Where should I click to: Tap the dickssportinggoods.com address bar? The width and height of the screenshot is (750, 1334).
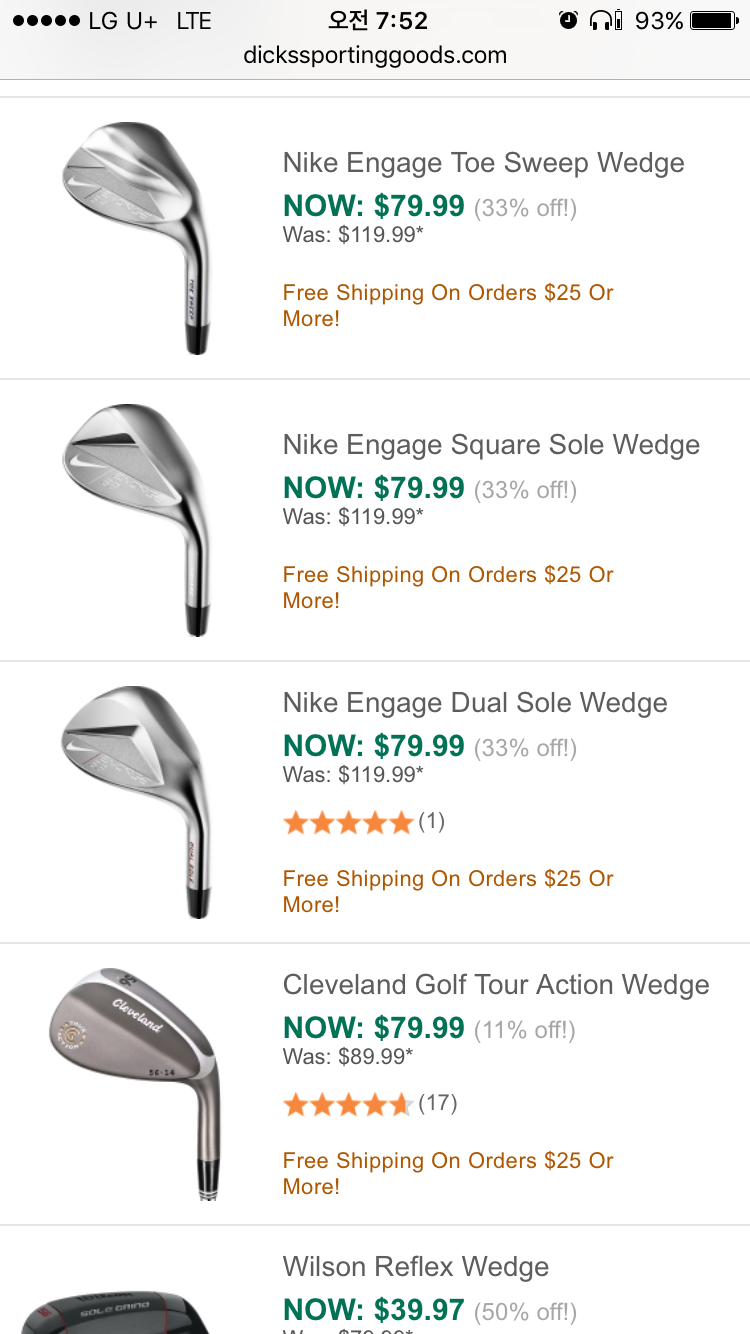[375, 55]
